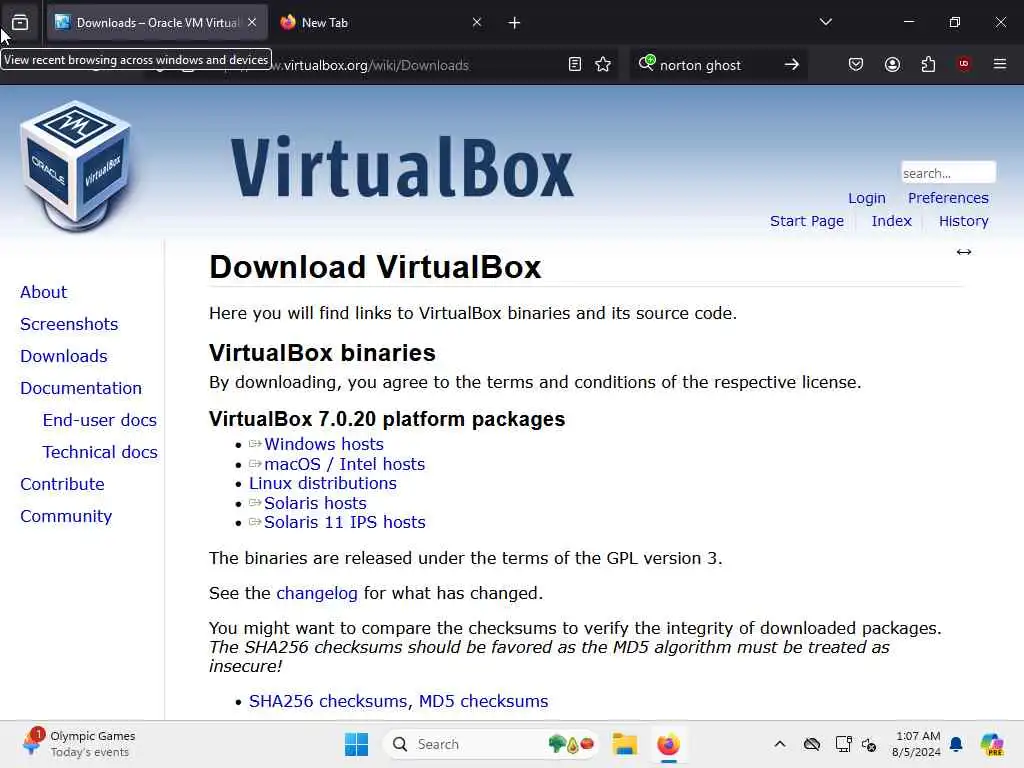Click the VirtualBox cube logo
The width and height of the screenshot is (1024, 768).
point(76,166)
